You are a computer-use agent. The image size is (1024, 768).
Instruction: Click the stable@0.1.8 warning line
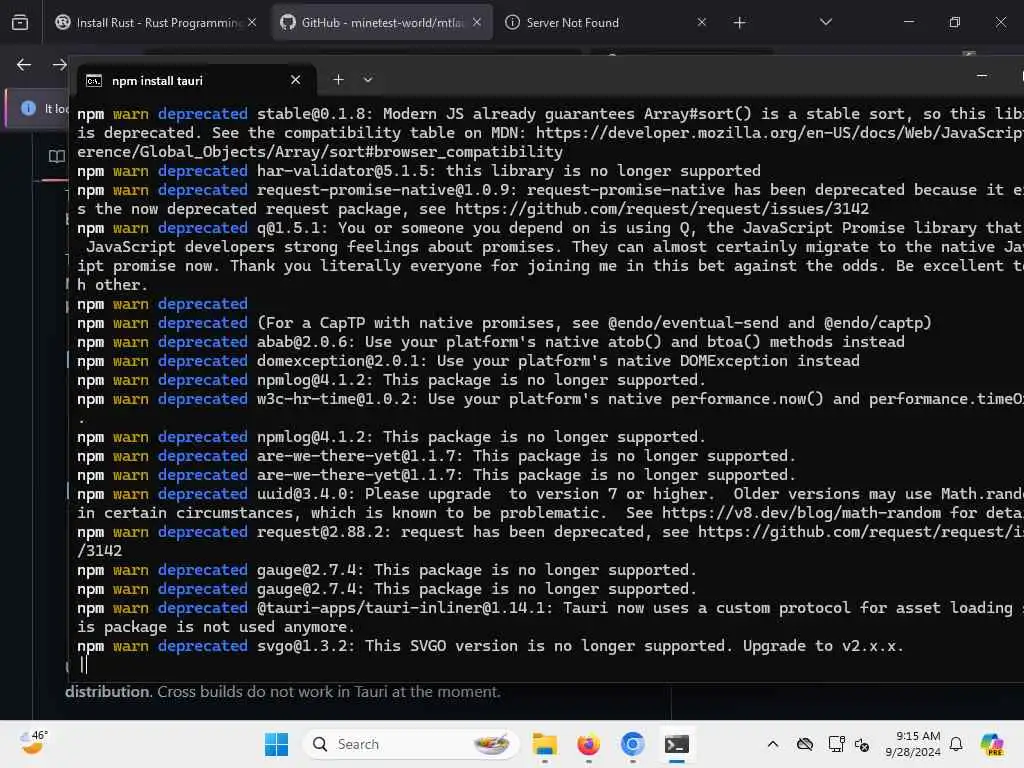550,133
